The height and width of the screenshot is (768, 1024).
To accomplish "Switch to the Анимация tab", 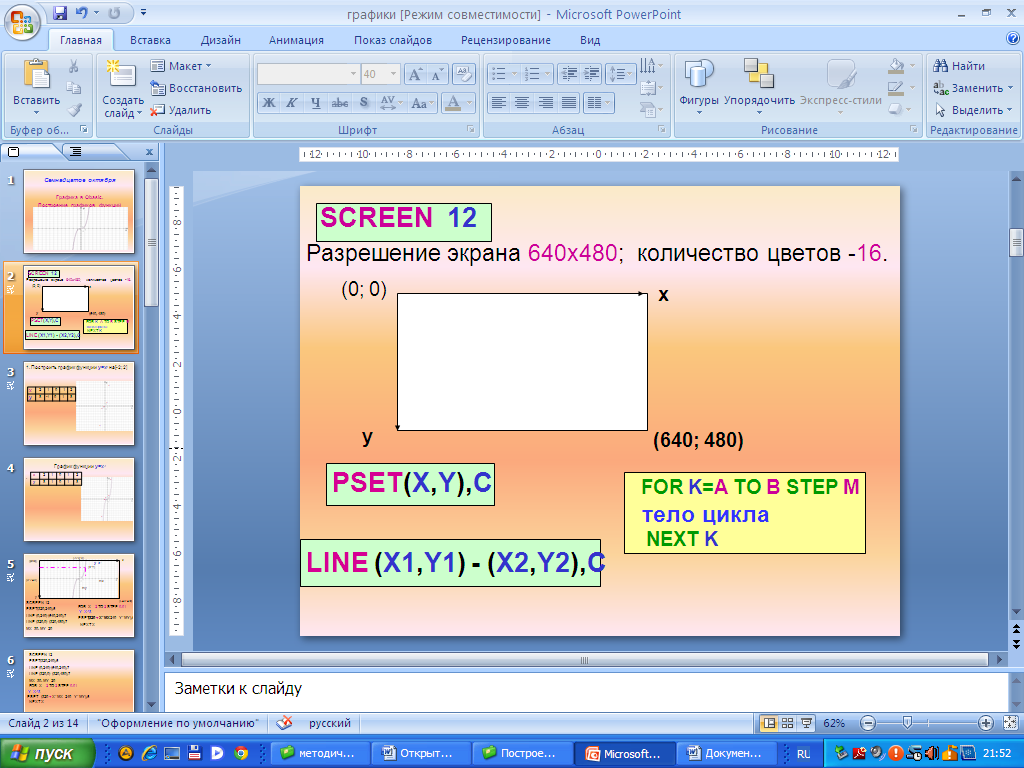I will pyautogui.click(x=296, y=40).
